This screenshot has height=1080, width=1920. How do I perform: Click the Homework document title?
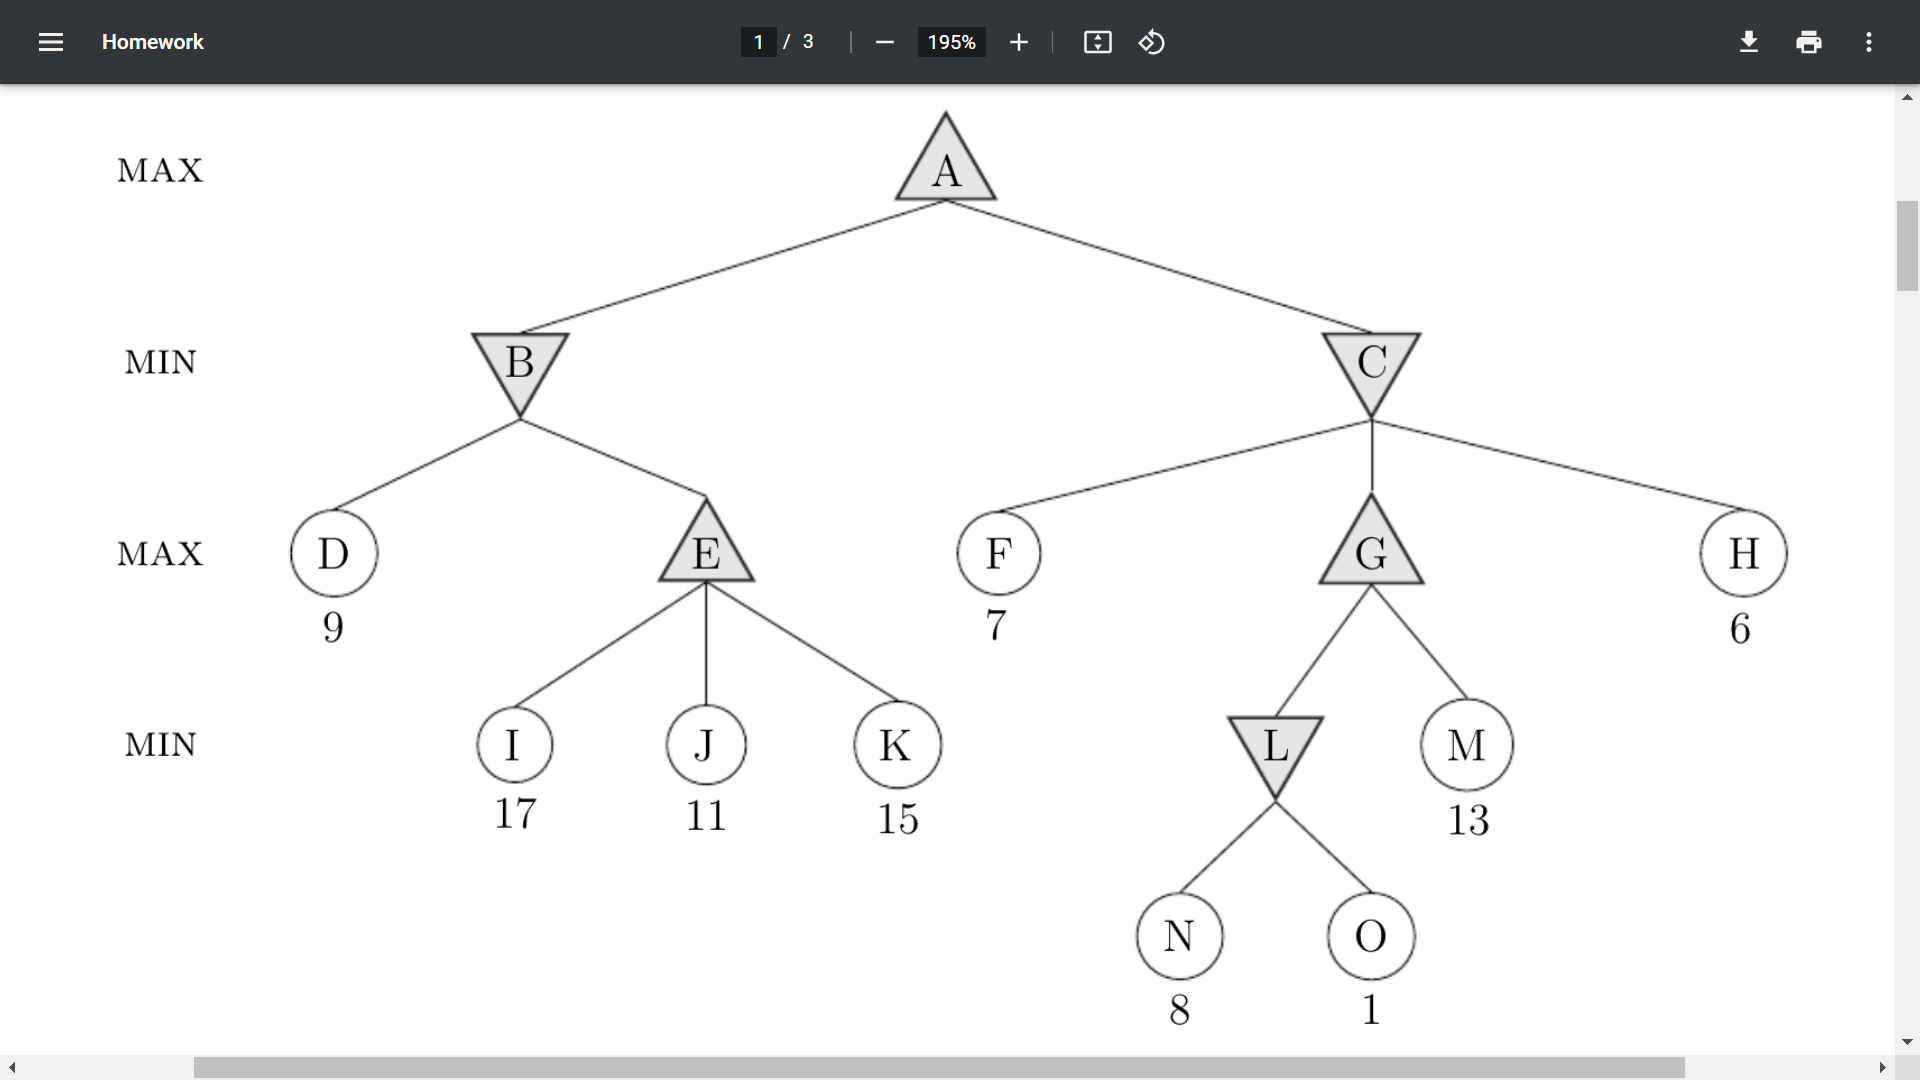click(152, 42)
